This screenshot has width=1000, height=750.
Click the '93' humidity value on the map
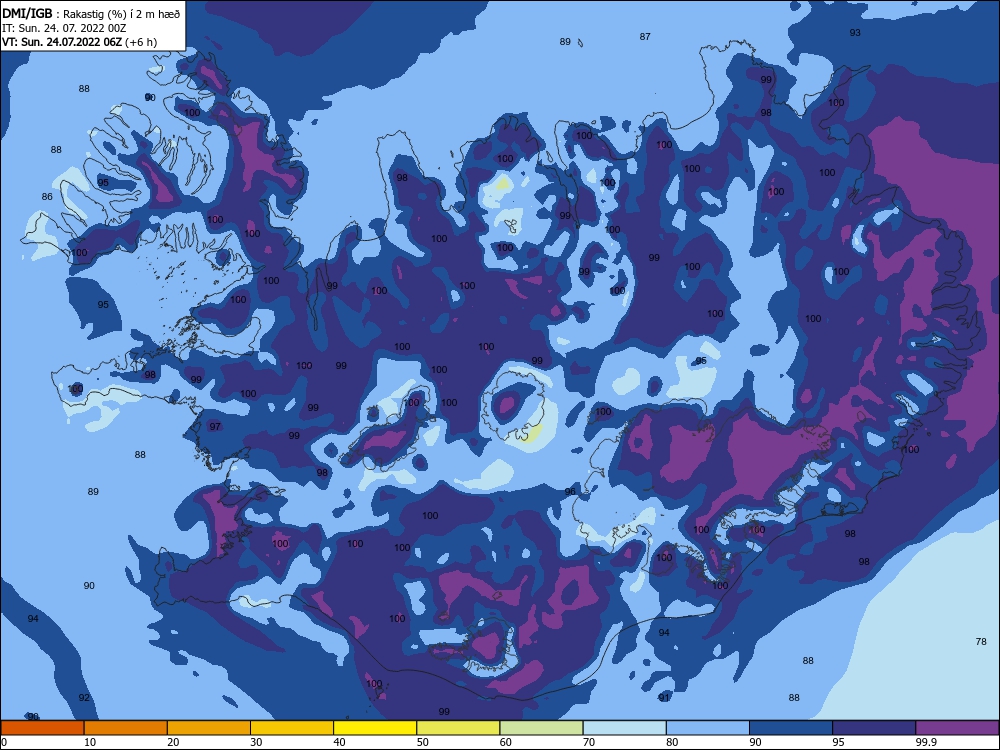(855, 33)
